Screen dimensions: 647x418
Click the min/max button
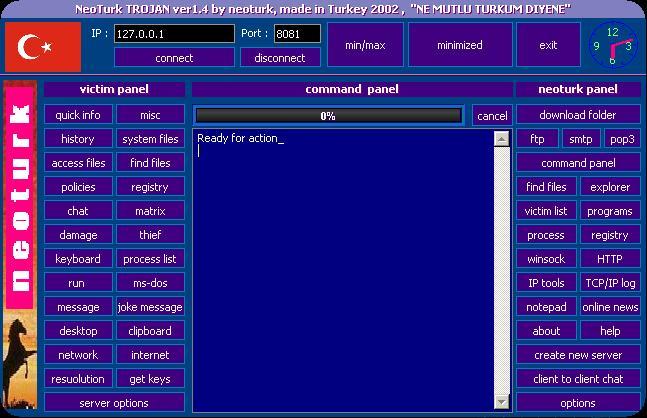pyautogui.click(x=365, y=45)
